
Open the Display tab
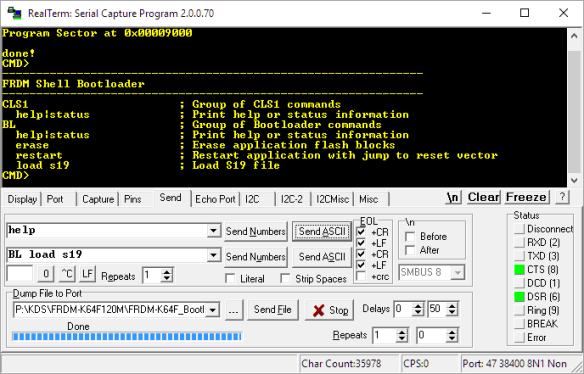22,199
